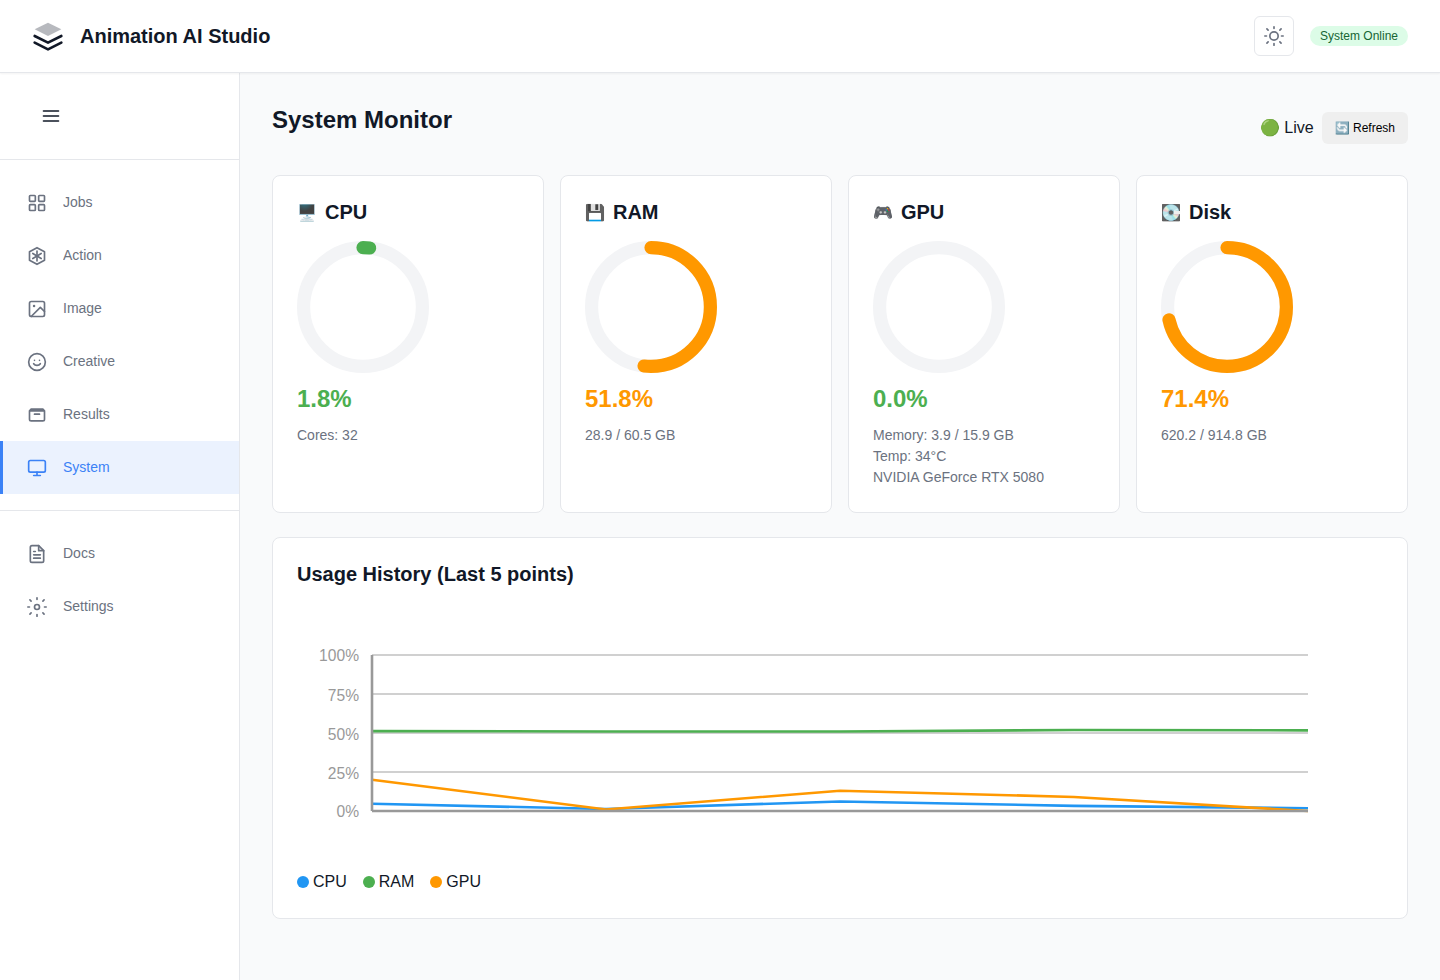Screen dimensions: 1440x980
Task: Click the Jobs grid icon in sidebar
Action: click(x=37, y=203)
